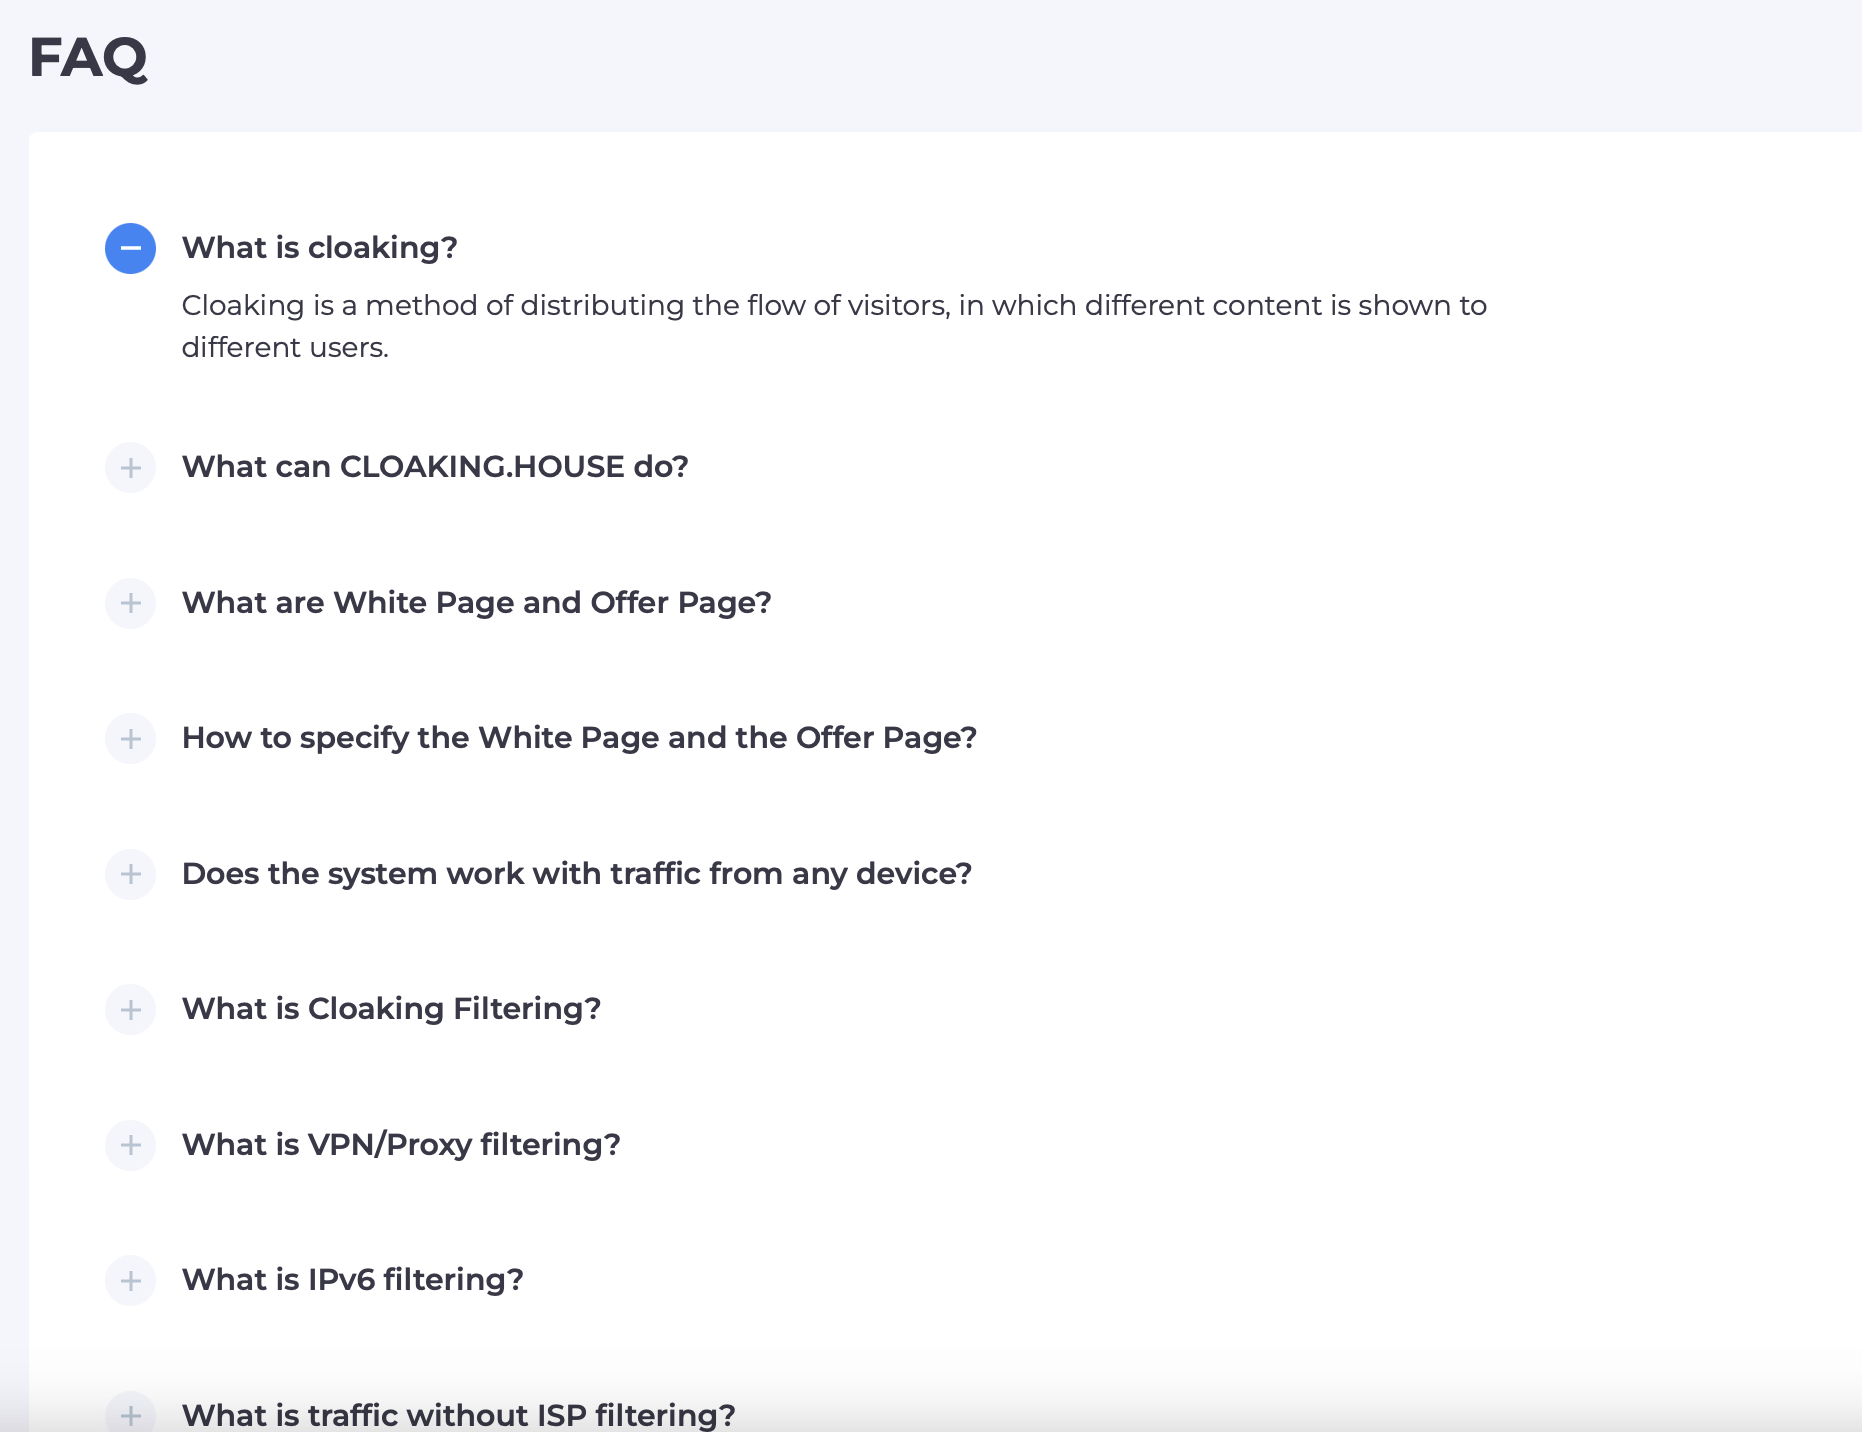The width and height of the screenshot is (1862, 1432).
Task: Open 'What is VPN/Proxy filtering?' question title
Action: point(401,1145)
